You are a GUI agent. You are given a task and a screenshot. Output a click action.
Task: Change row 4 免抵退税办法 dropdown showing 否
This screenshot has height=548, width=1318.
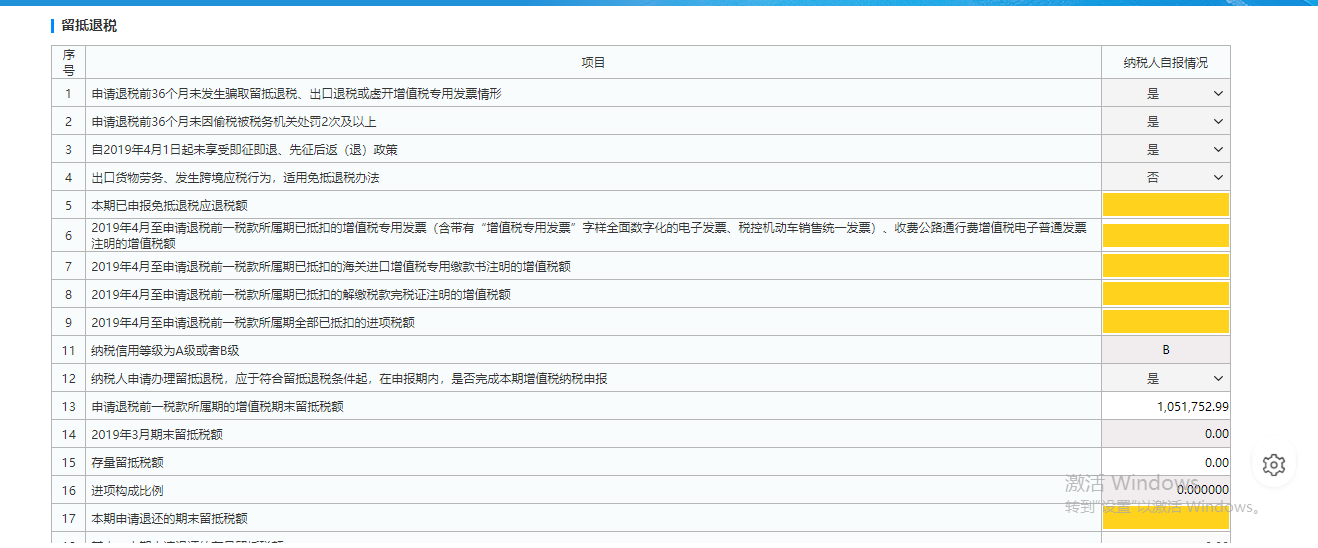point(1166,177)
